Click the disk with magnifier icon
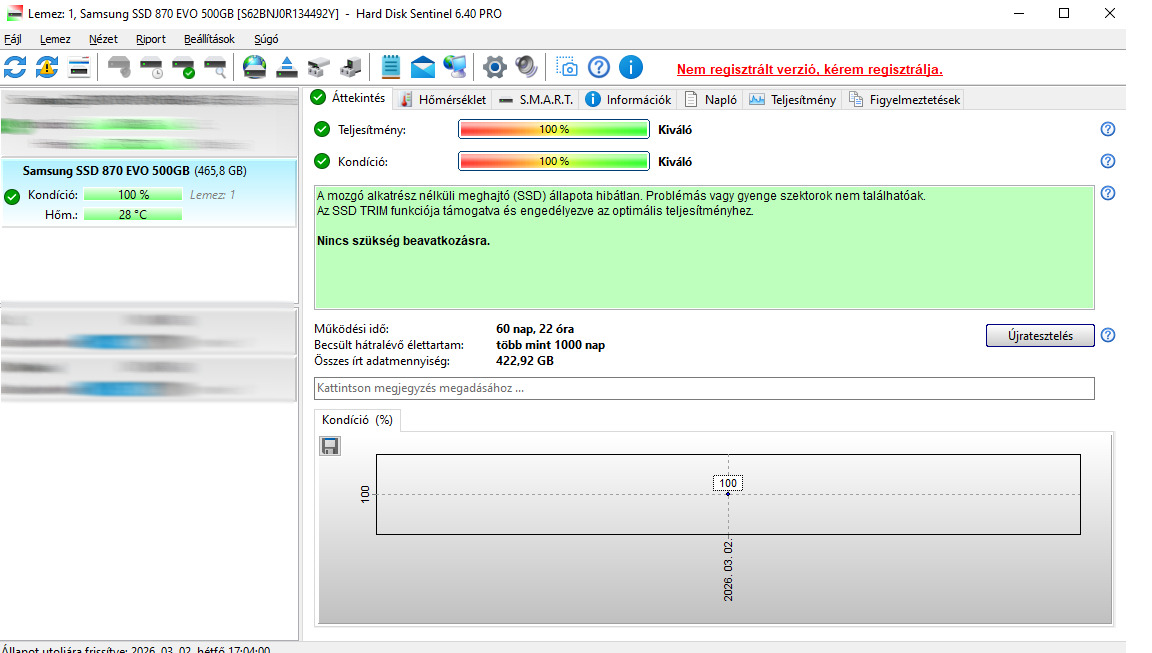 point(215,68)
